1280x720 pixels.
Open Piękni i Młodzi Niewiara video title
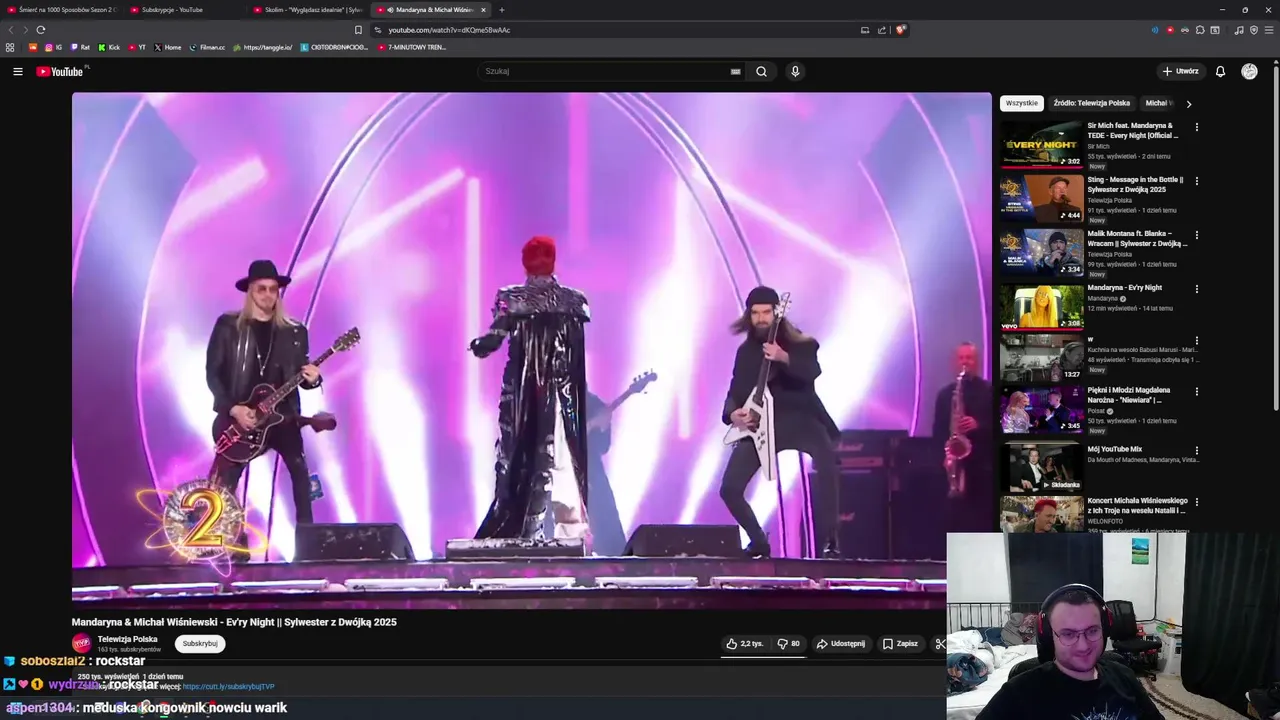point(1129,394)
